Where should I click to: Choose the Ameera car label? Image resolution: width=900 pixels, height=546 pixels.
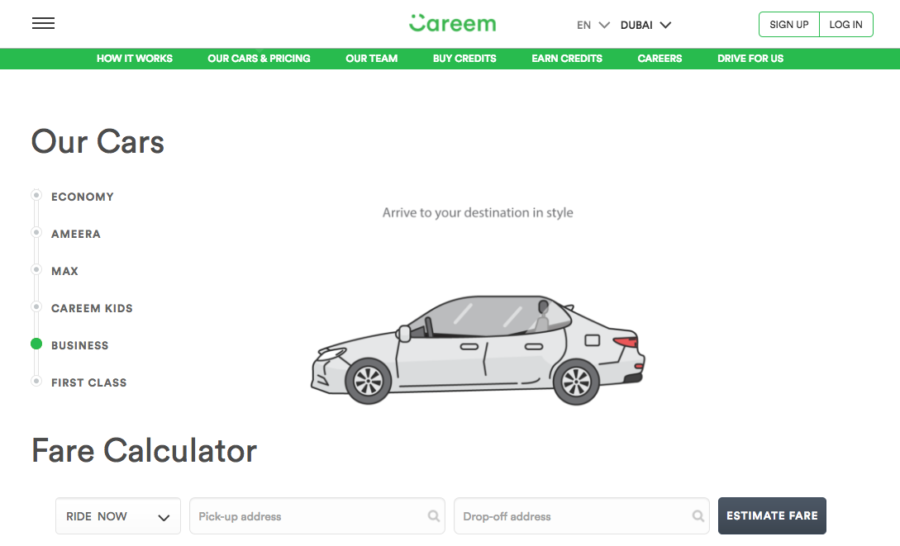coord(76,234)
